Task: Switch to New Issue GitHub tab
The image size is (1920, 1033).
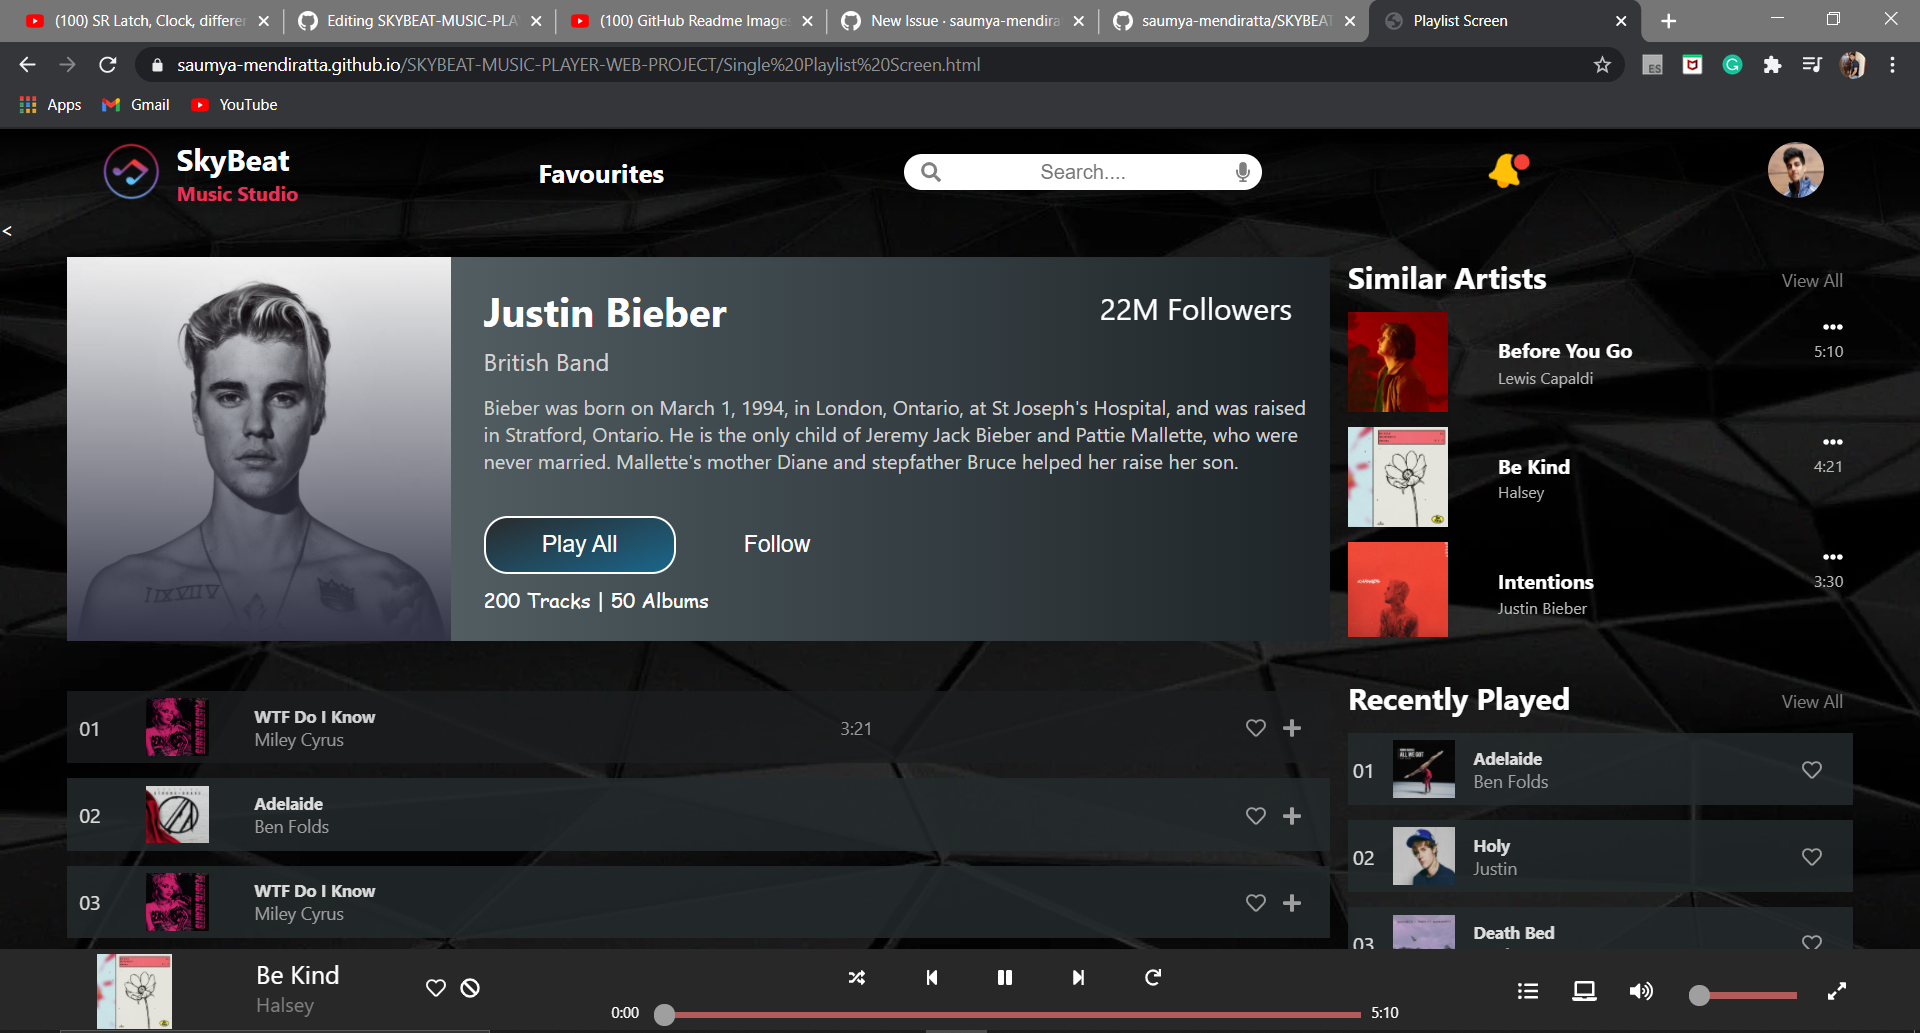Action: pyautogui.click(x=963, y=21)
